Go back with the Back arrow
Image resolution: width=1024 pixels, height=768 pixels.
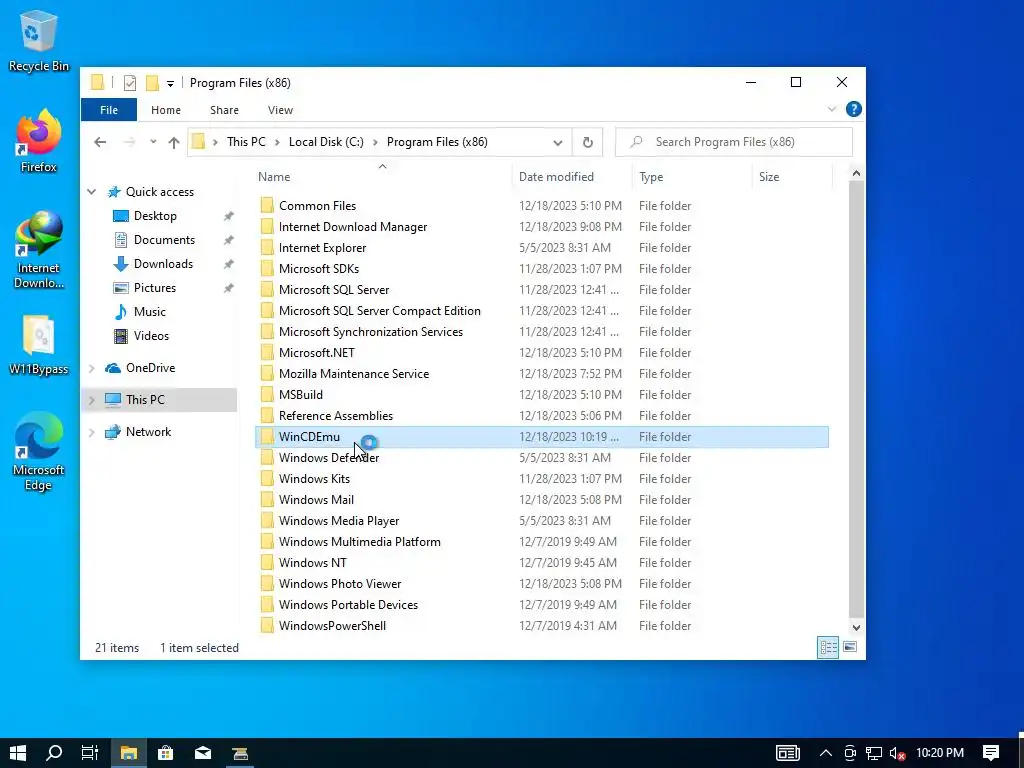tap(100, 142)
